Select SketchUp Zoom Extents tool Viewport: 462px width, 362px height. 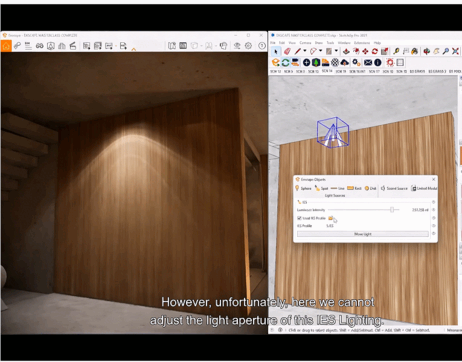click(455, 51)
